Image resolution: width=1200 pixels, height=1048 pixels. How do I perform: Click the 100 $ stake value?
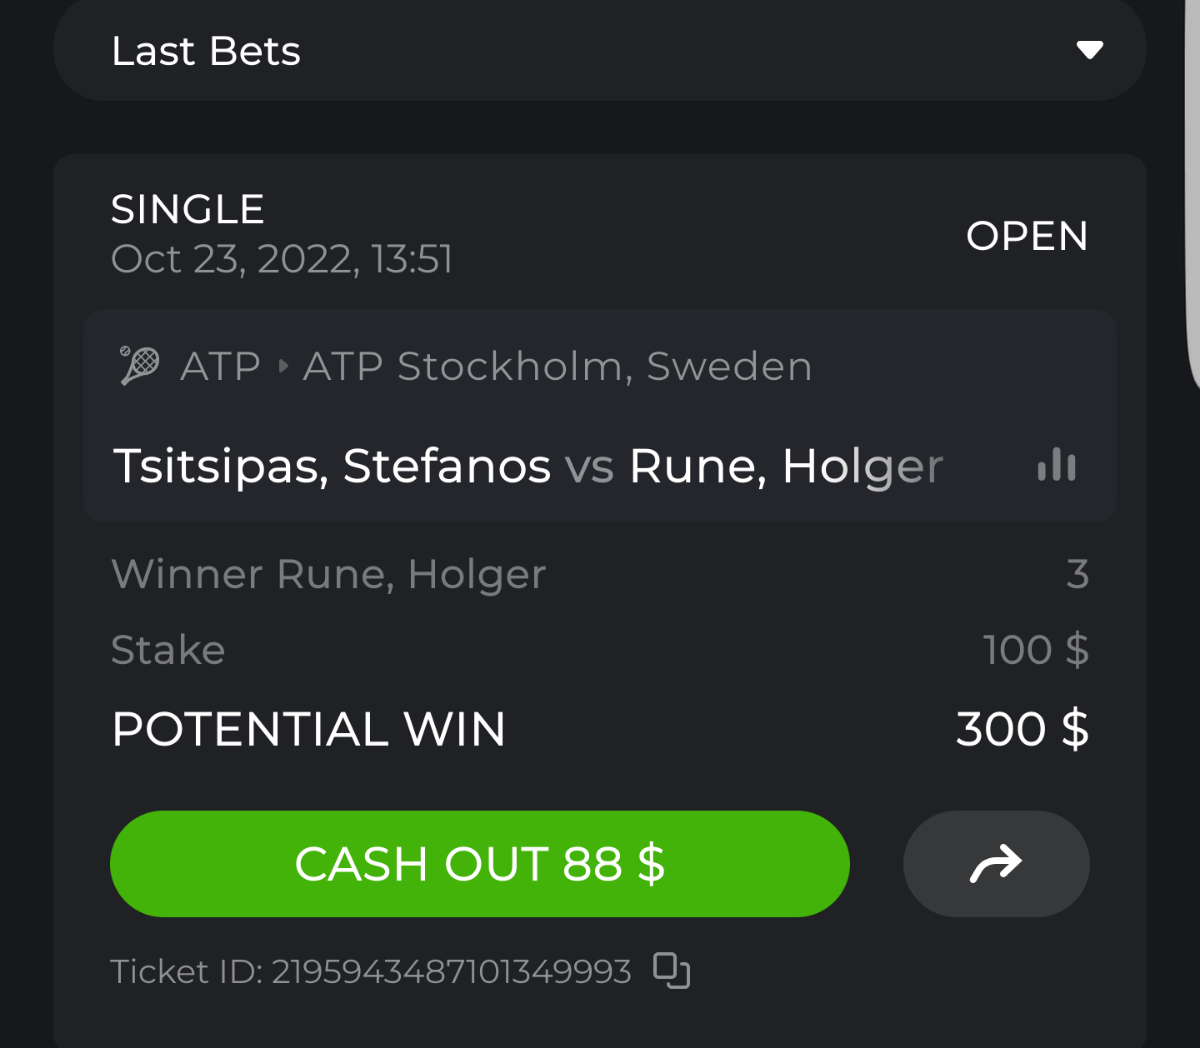(x=1036, y=650)
